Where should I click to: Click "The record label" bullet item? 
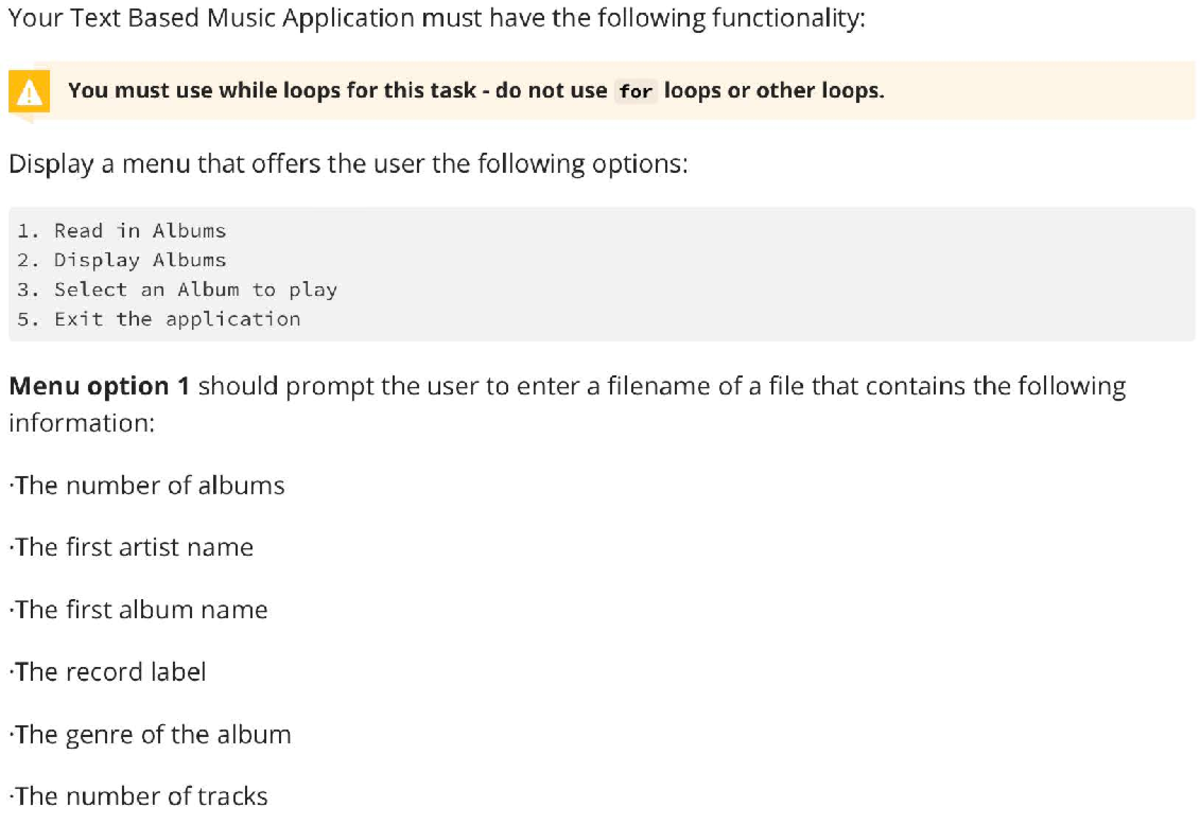coord(107,672)
